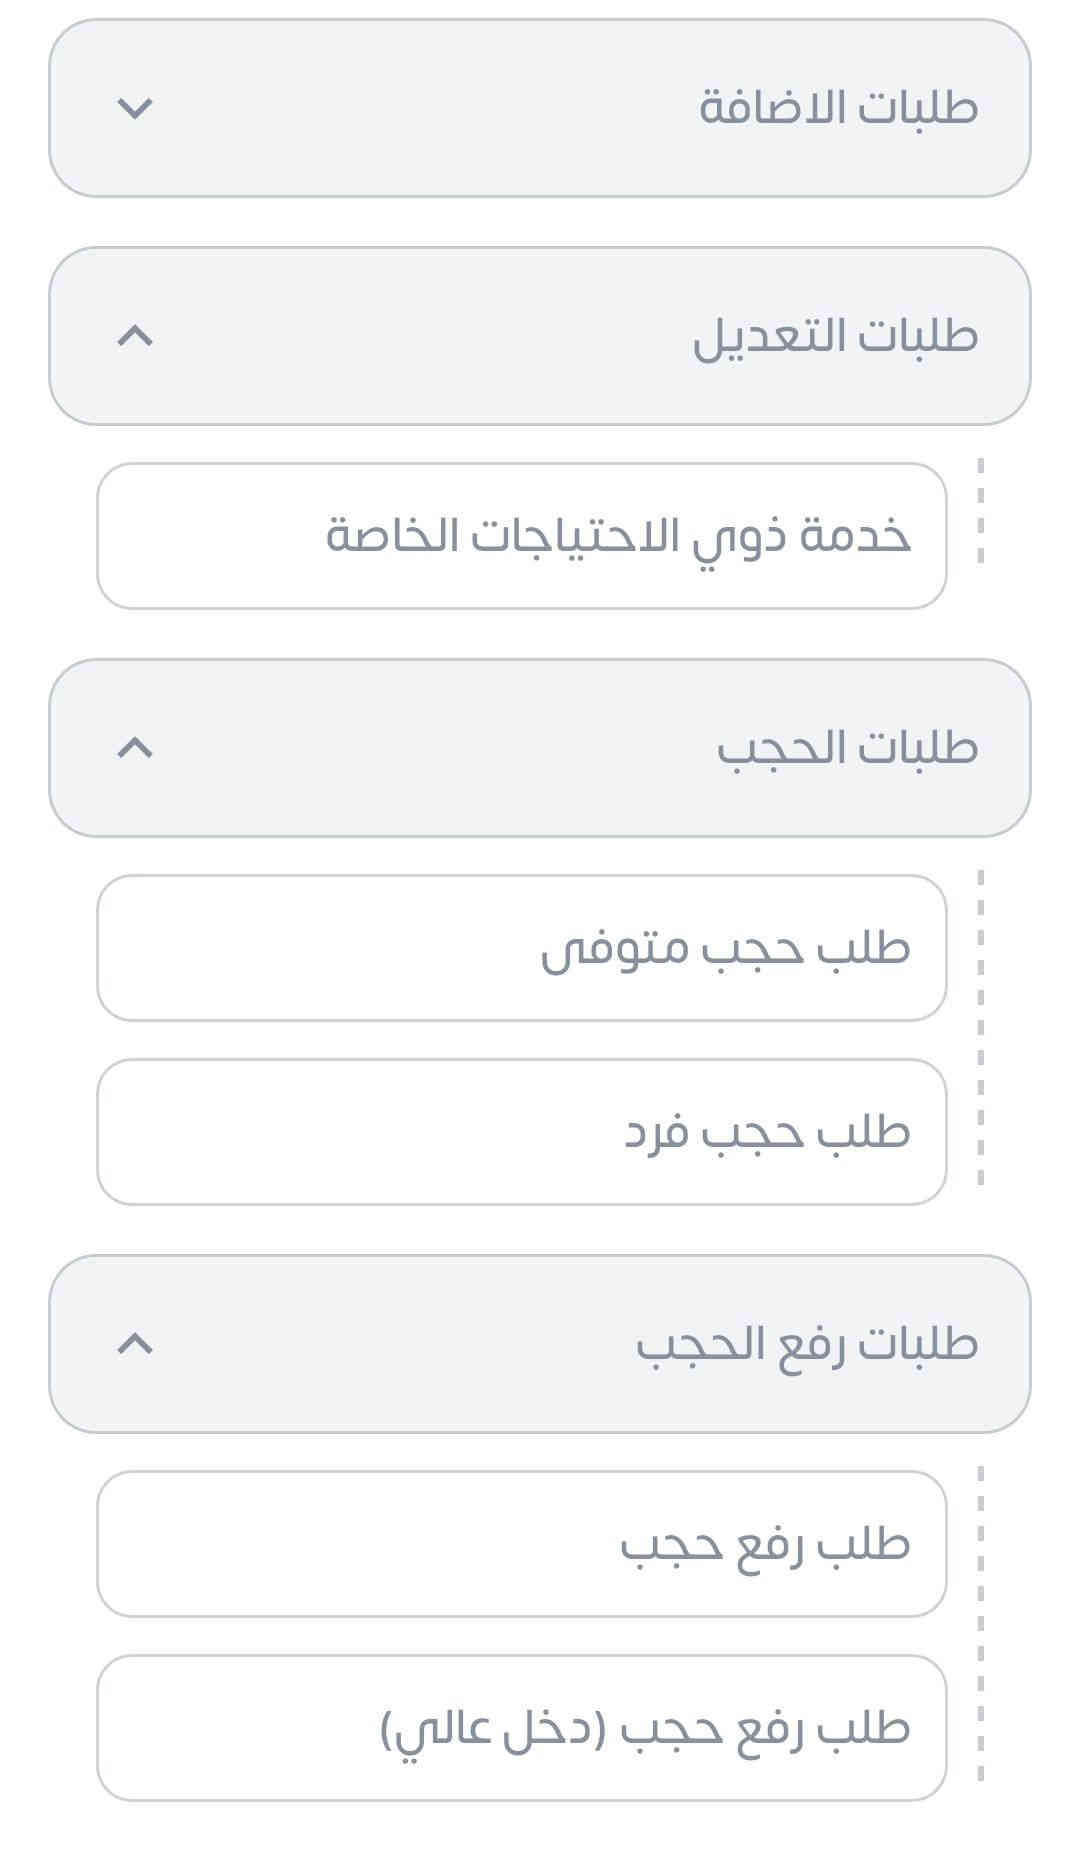
Task: Collapse the طلبات التعديل section
Action: tap(540, 336)
